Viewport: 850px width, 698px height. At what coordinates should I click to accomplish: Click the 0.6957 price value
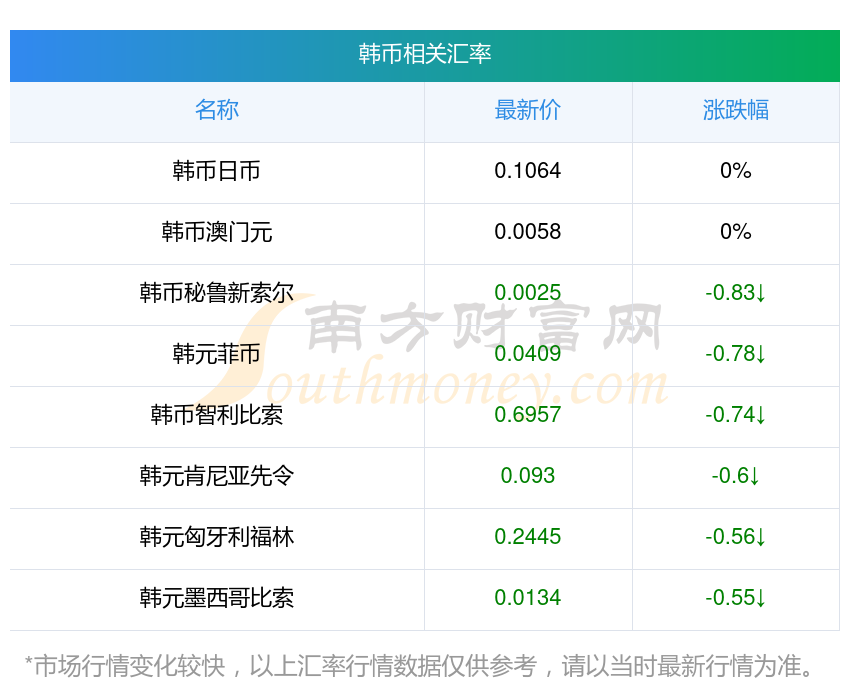click(x=527, y=415)
